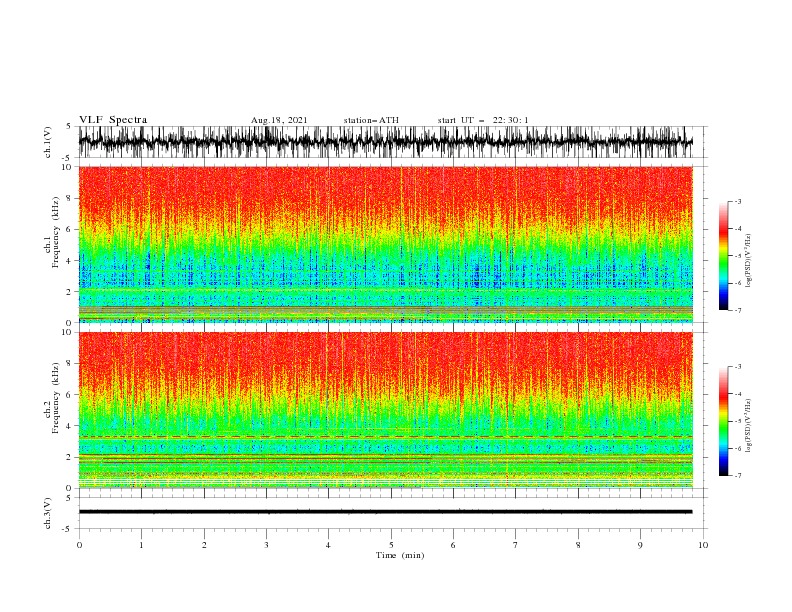Click the ch.1 colorbar log(PSD) label
This screenshot has height=612, width=792.
[748, 261]
